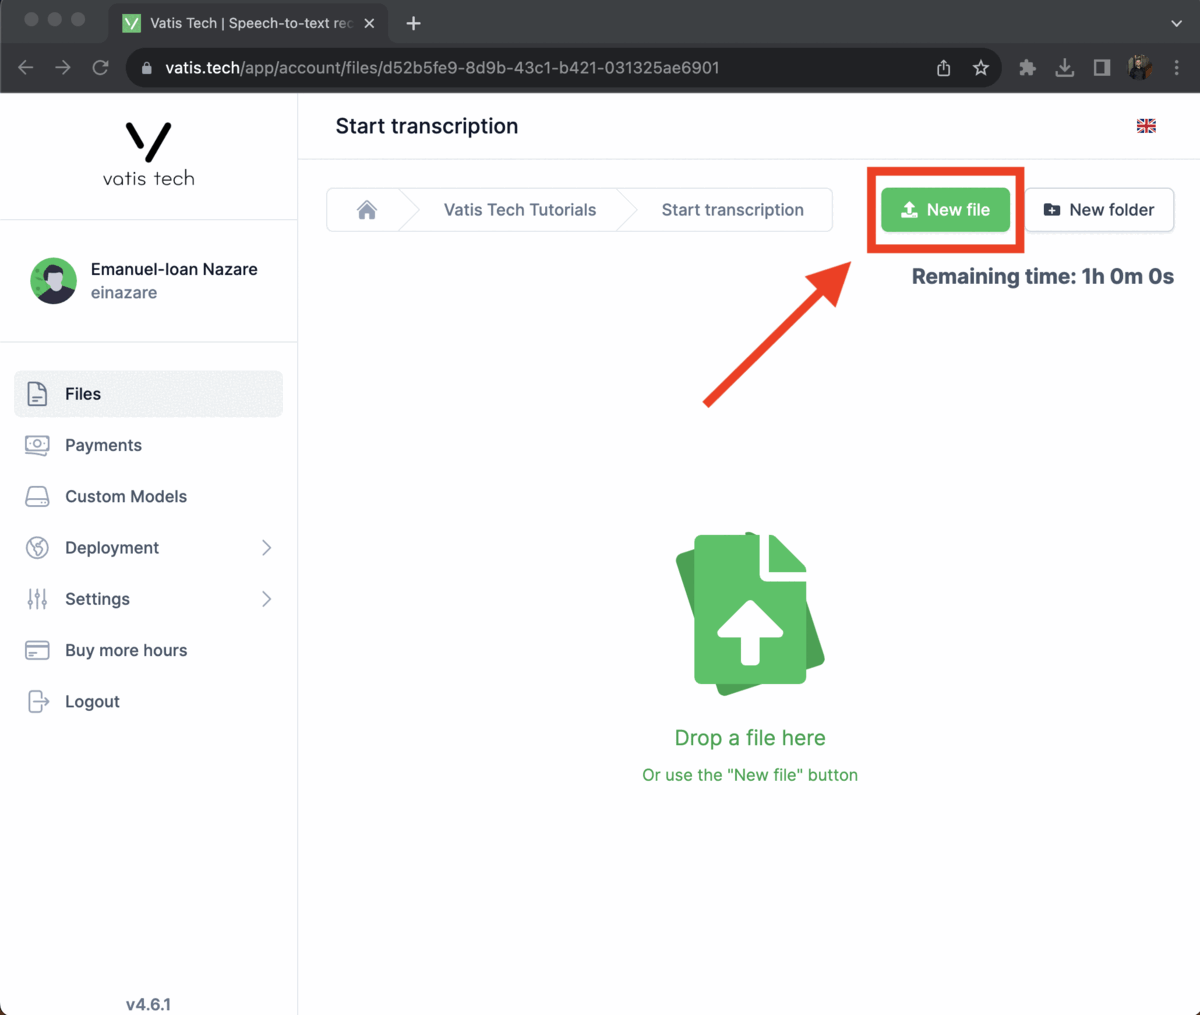
Task: Log out via the Logout item
Action: point(148,701)
